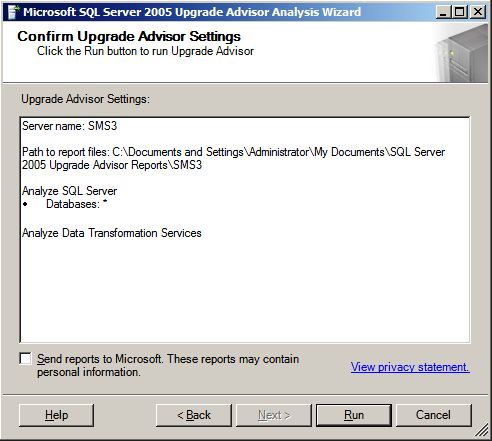Click the server graphic in header

(x=463, y=54)
